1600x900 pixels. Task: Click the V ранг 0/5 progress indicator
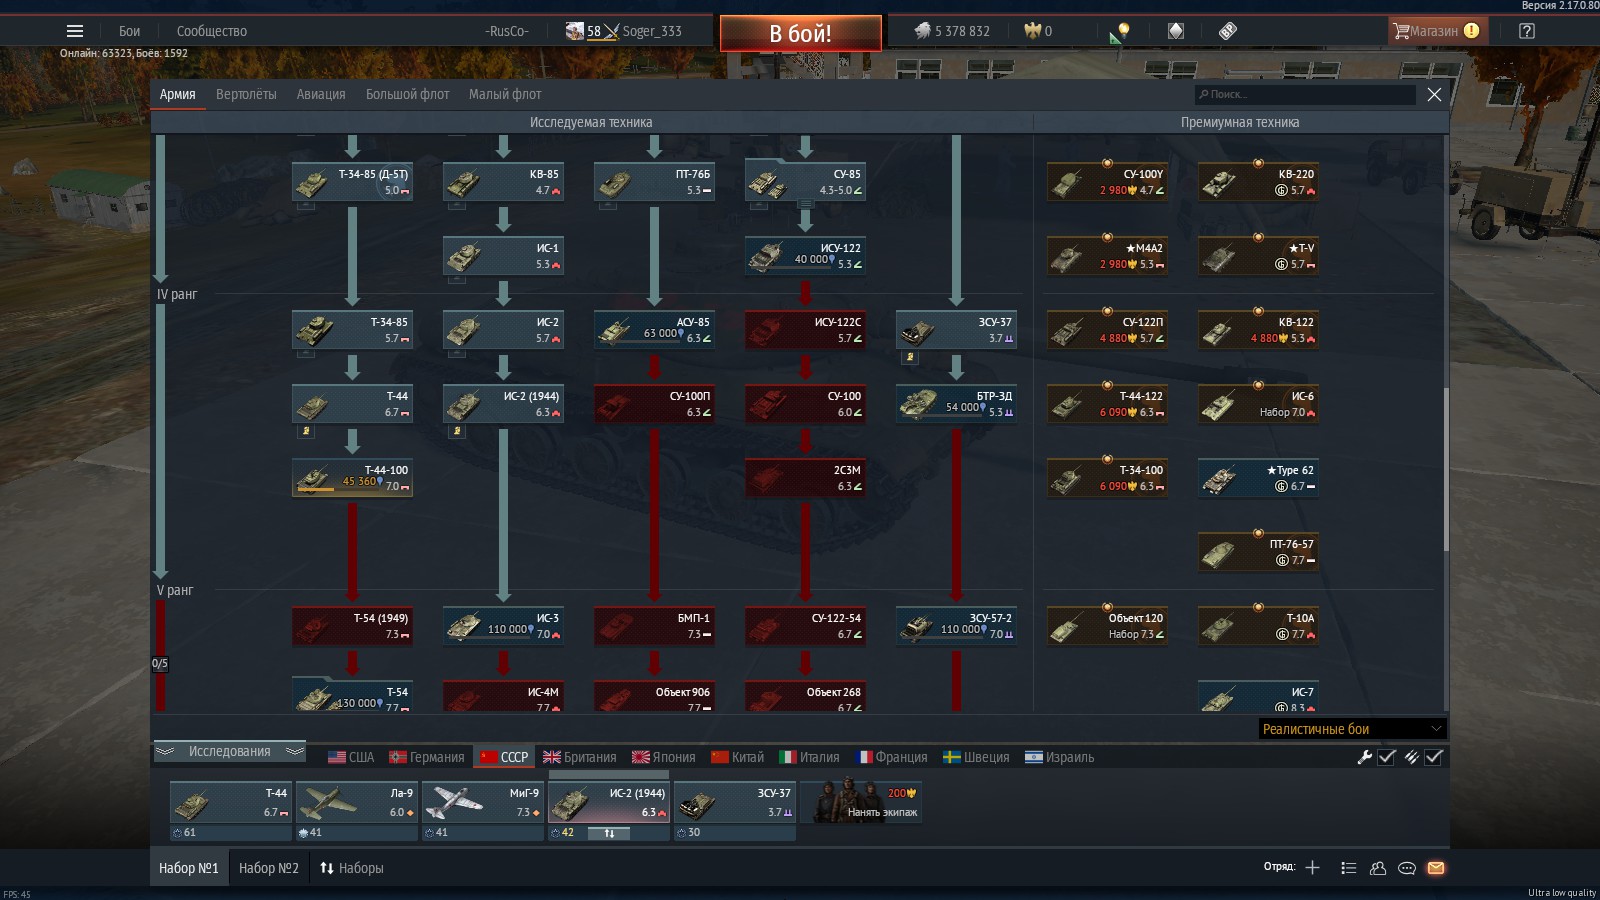point(160,663)
